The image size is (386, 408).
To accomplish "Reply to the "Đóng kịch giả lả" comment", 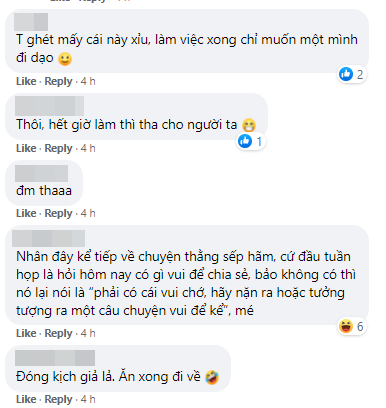I will (x=58, y=399).
